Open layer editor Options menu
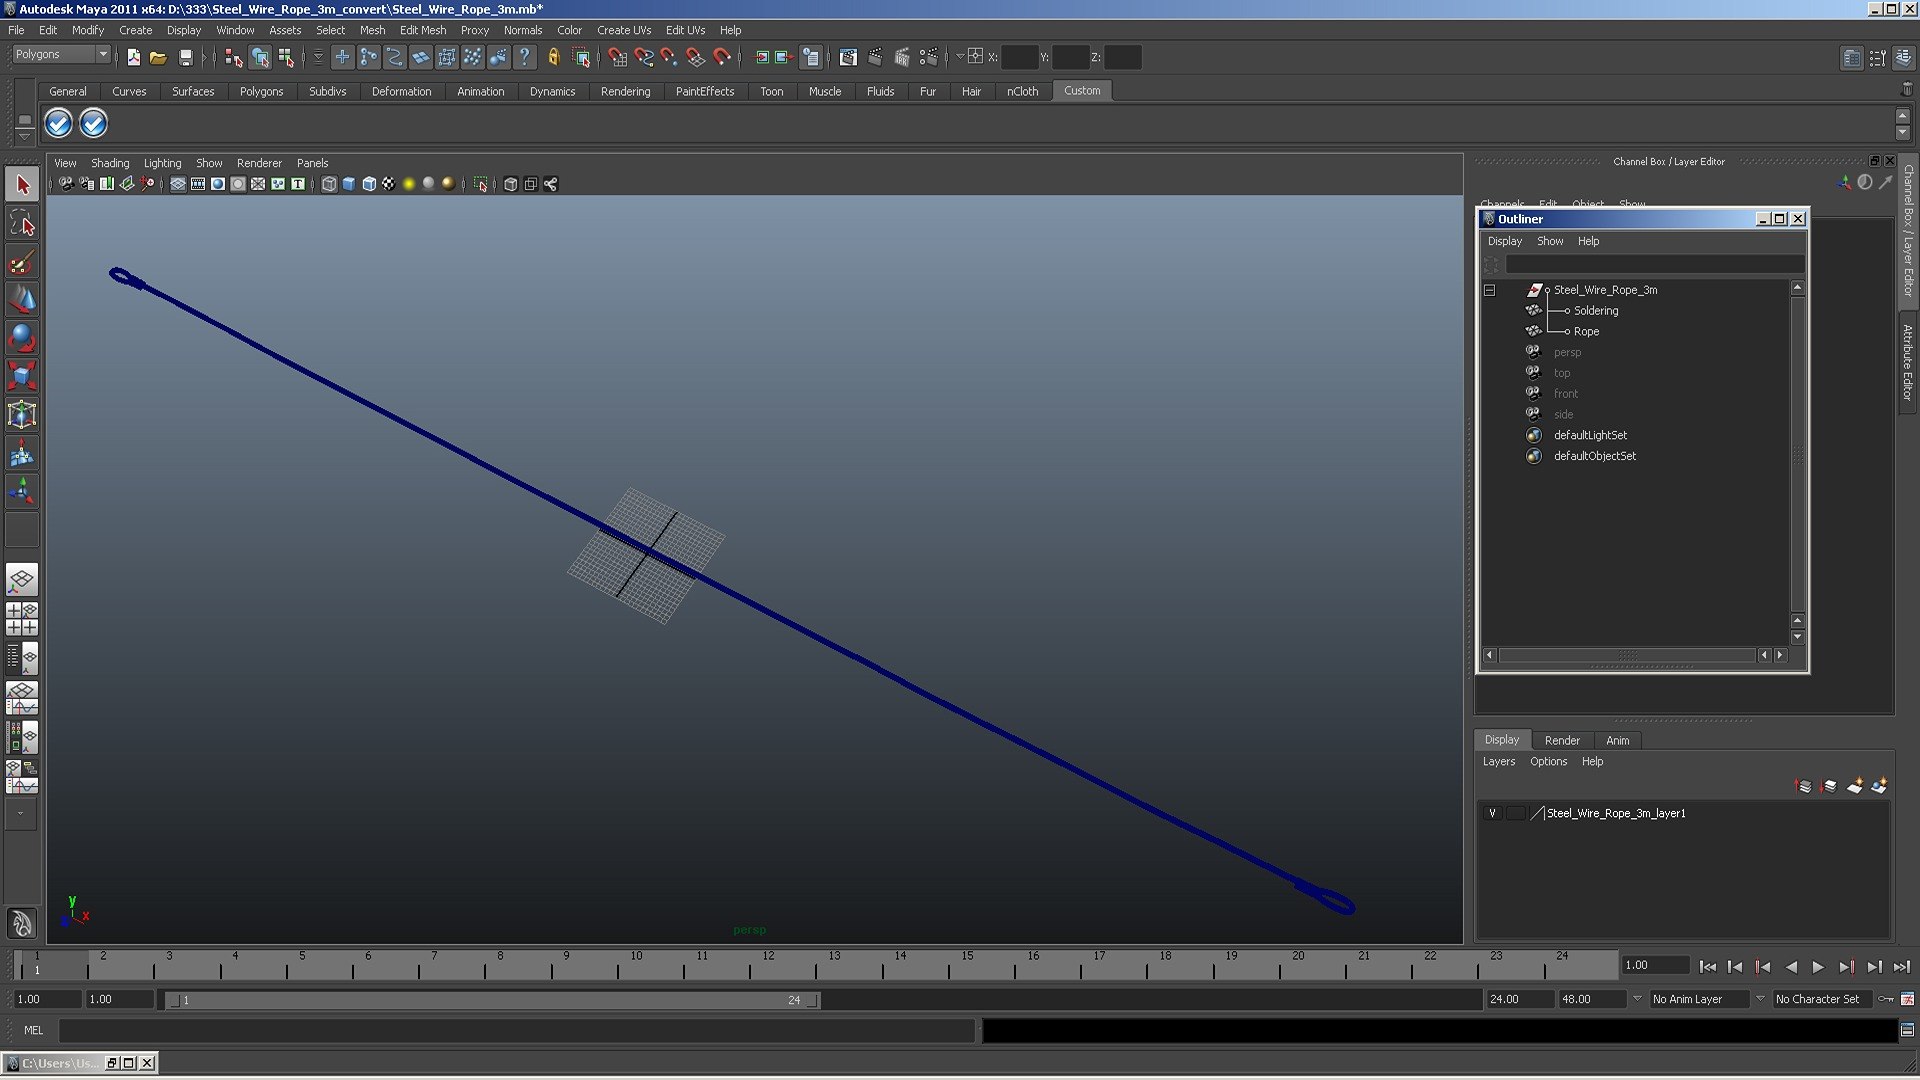Screen dimensions: 1920x1080 1548,762
